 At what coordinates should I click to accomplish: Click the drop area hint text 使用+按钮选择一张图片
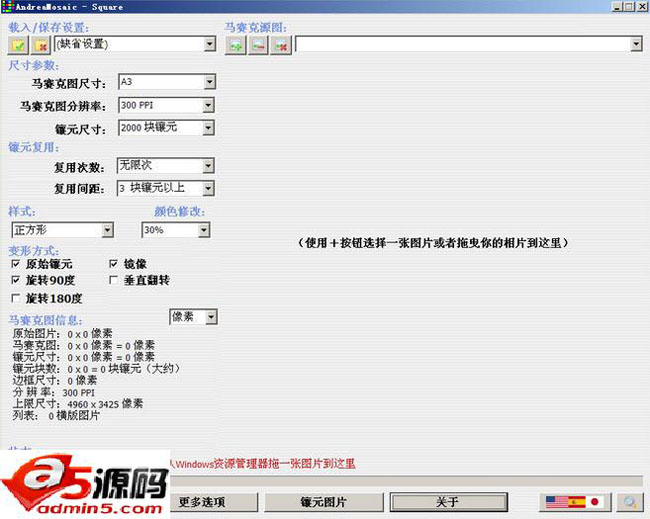pyautogui.click(x=433, y=243)
